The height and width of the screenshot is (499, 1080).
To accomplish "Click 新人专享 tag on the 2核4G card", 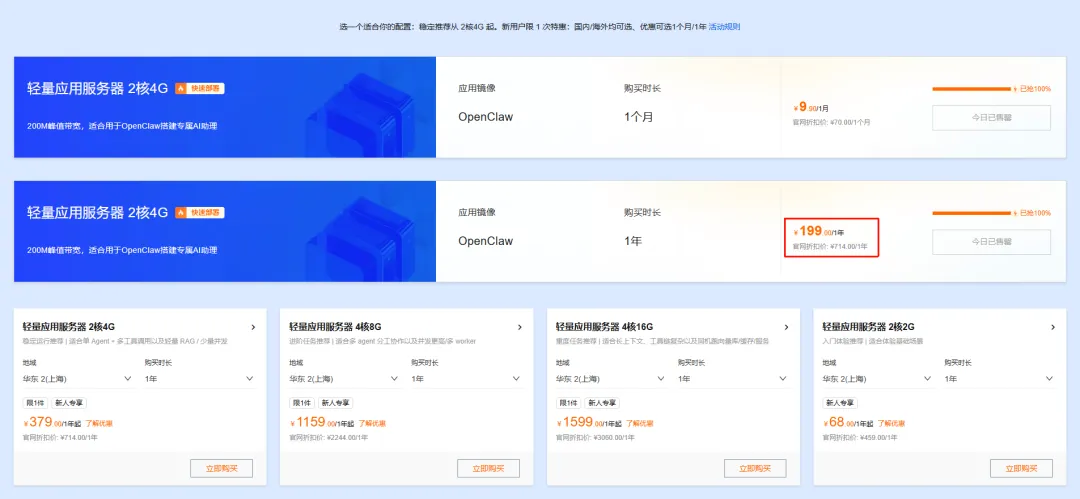I will point(69,403).
